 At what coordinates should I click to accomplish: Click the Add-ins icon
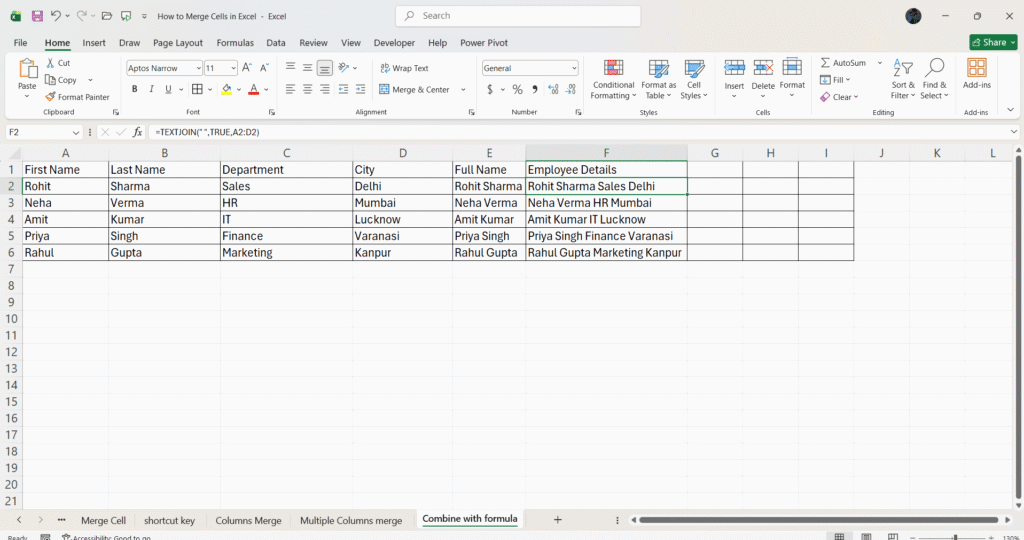(977, 68)
